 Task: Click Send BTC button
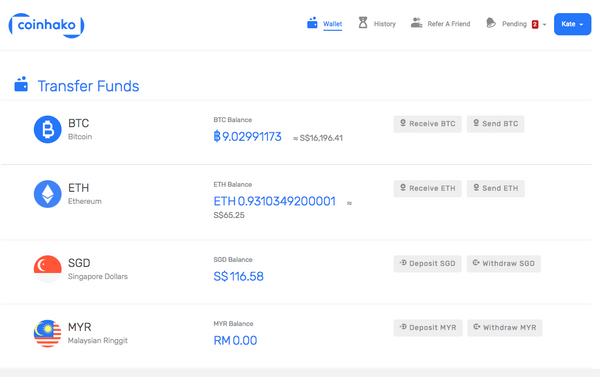496,124
